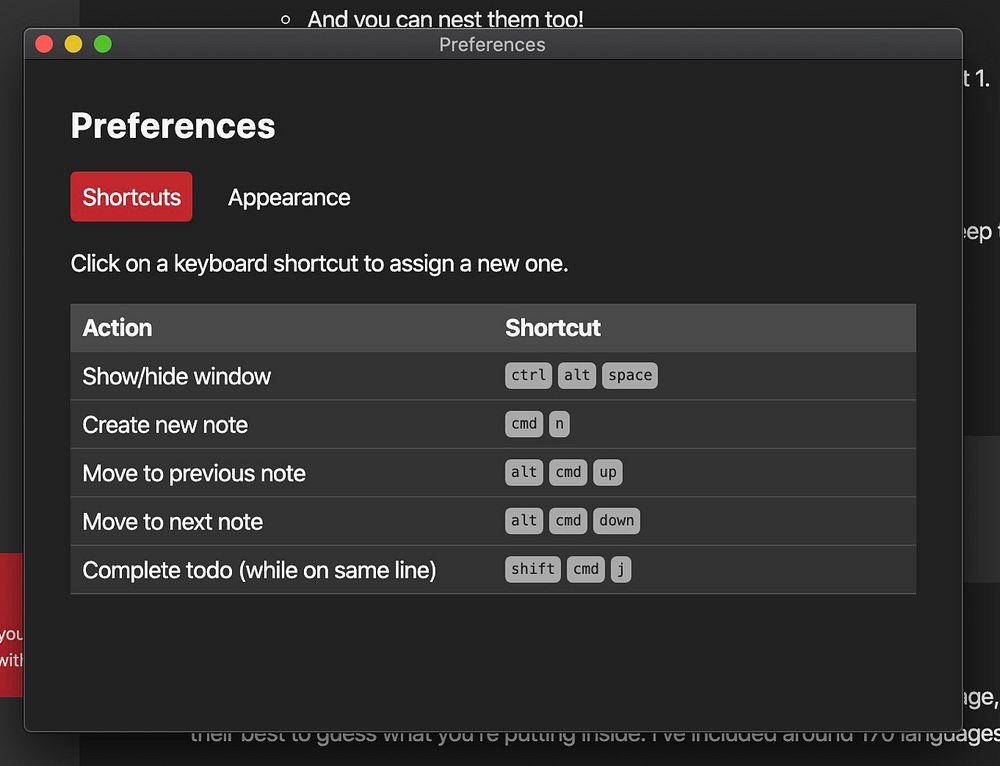Select the Shortcuts tab
The width and height of the screenshot is (1000, 766).
[x=131, y=197]
